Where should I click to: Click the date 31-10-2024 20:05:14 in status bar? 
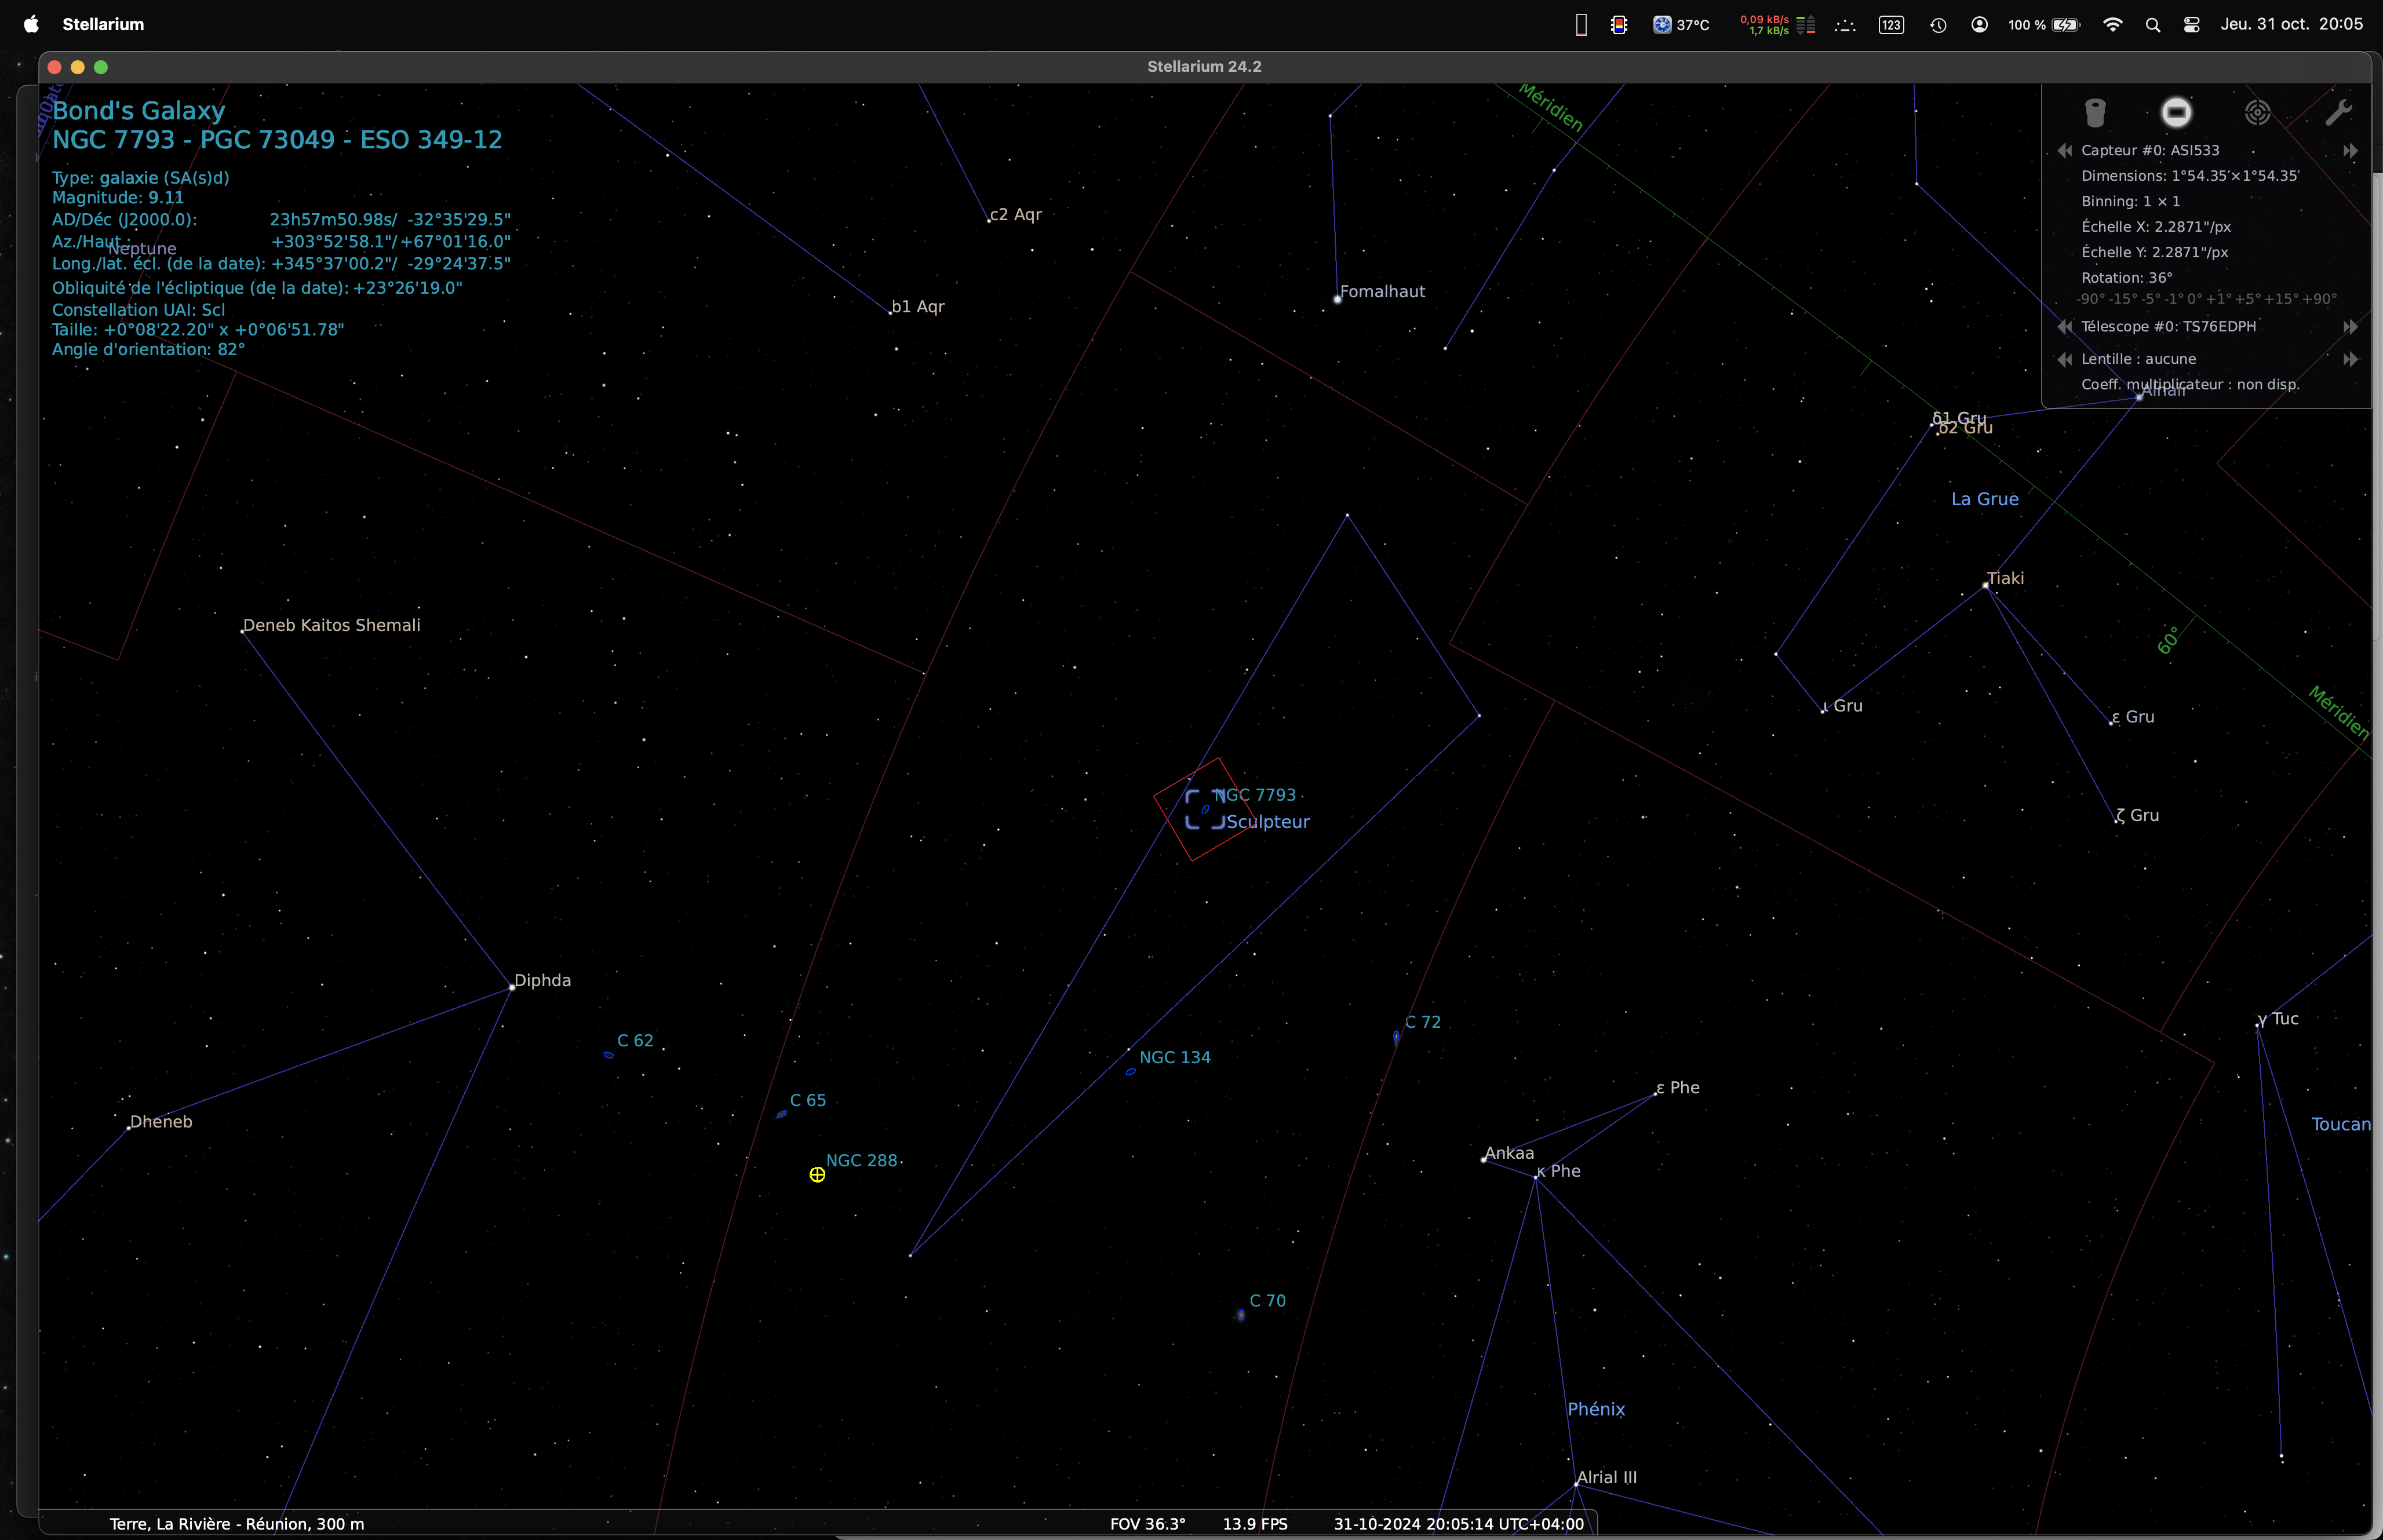1458,1524
